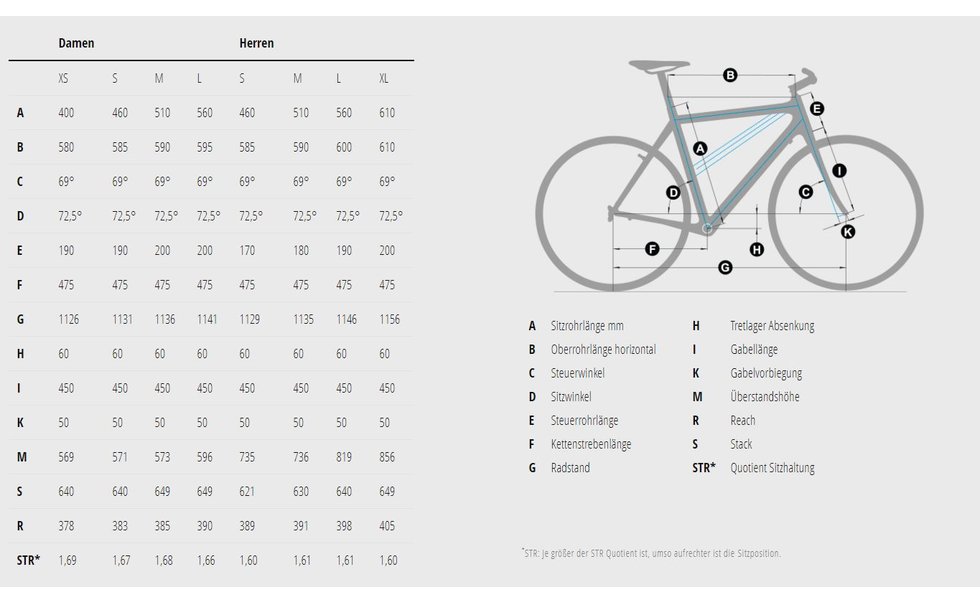
Task: Select the Damen column group header
Action: click(76, 43)
